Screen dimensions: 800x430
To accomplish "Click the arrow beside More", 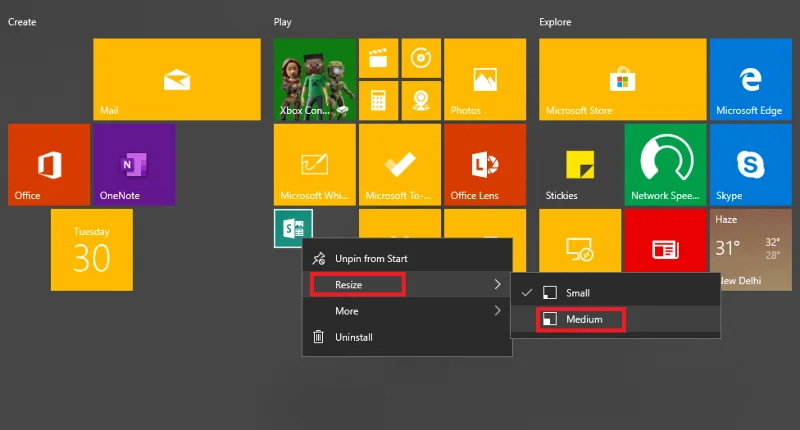I will coord(497,311).
